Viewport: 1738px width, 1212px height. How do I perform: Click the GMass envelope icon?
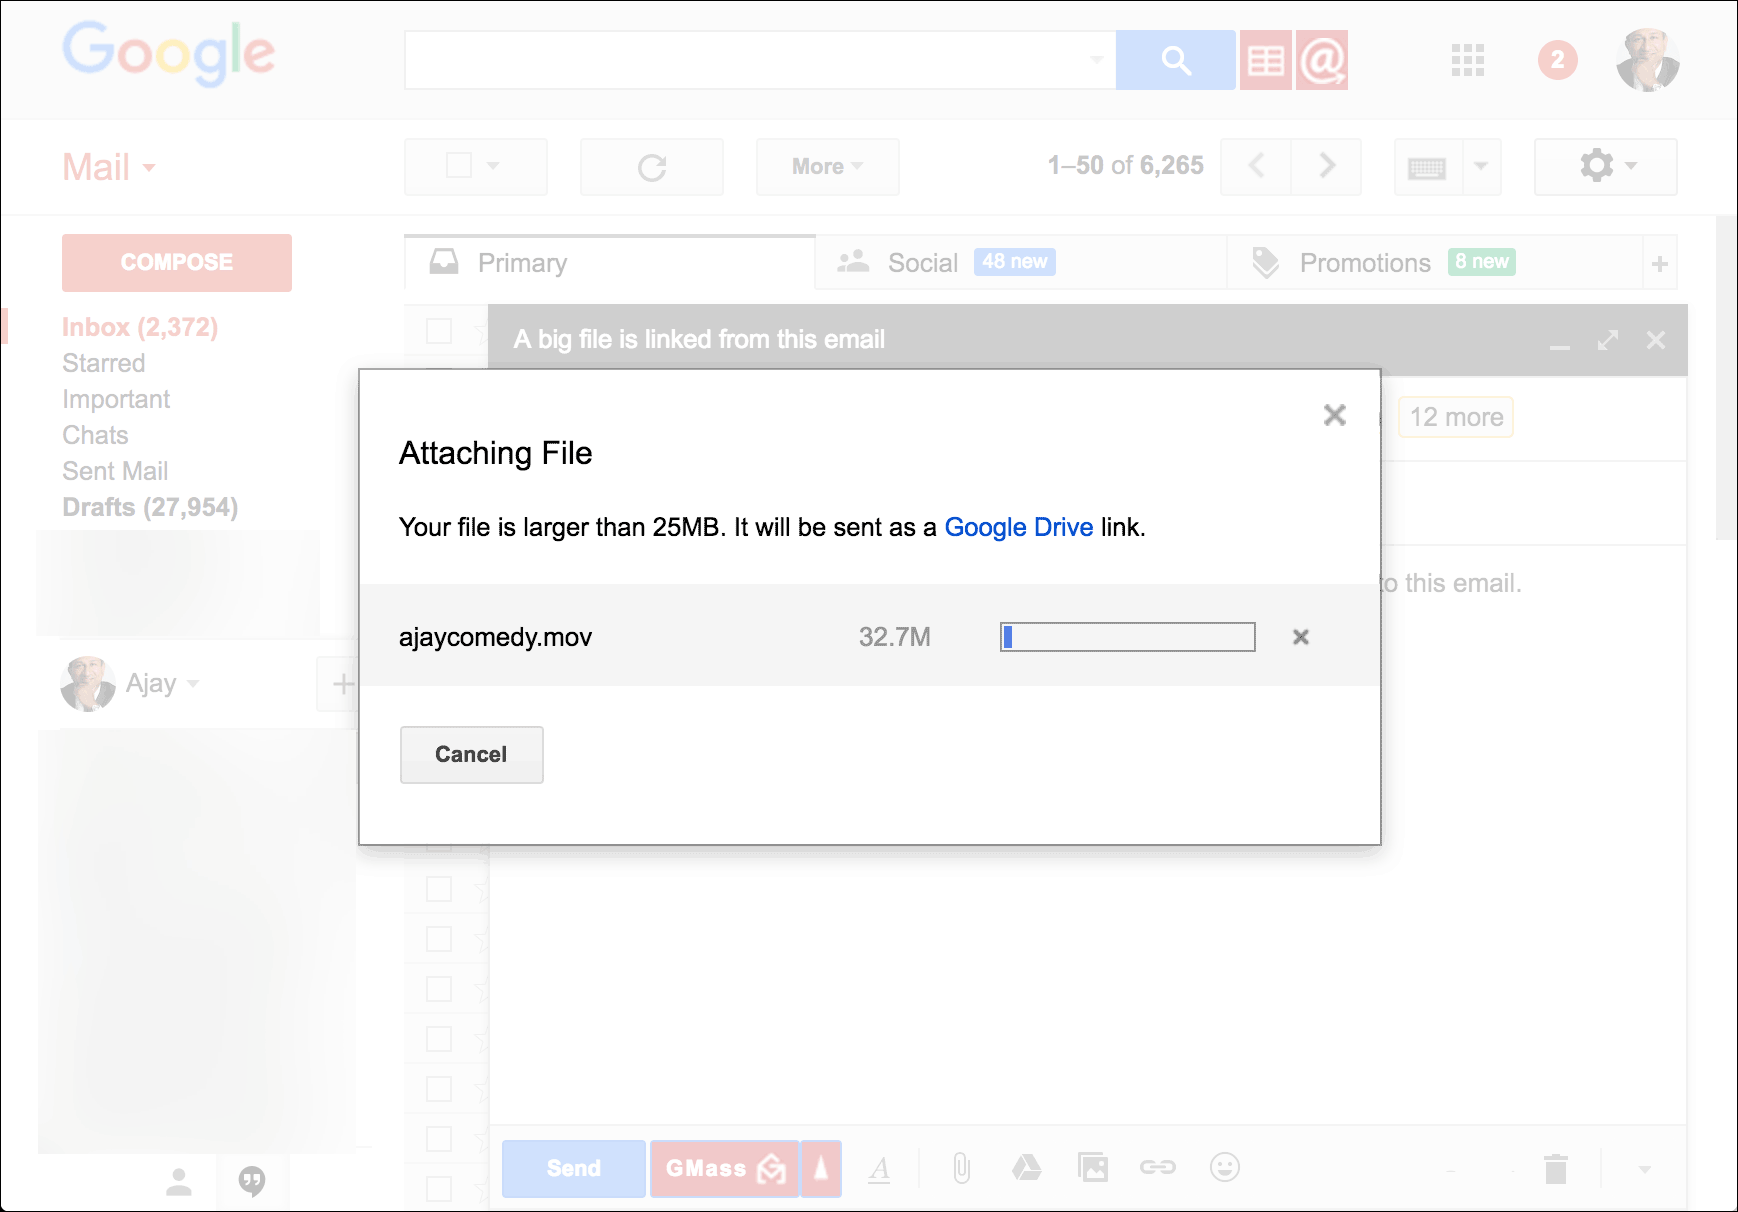[x=770, y=1168]
